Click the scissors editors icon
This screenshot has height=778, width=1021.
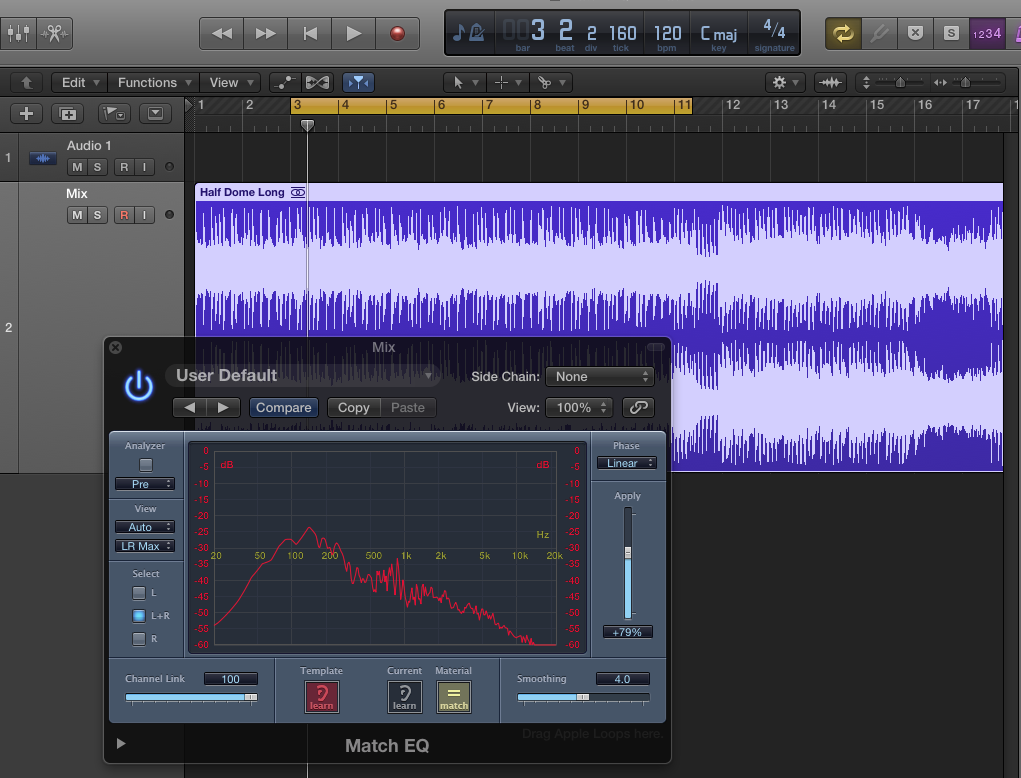(x=54, y=33)
